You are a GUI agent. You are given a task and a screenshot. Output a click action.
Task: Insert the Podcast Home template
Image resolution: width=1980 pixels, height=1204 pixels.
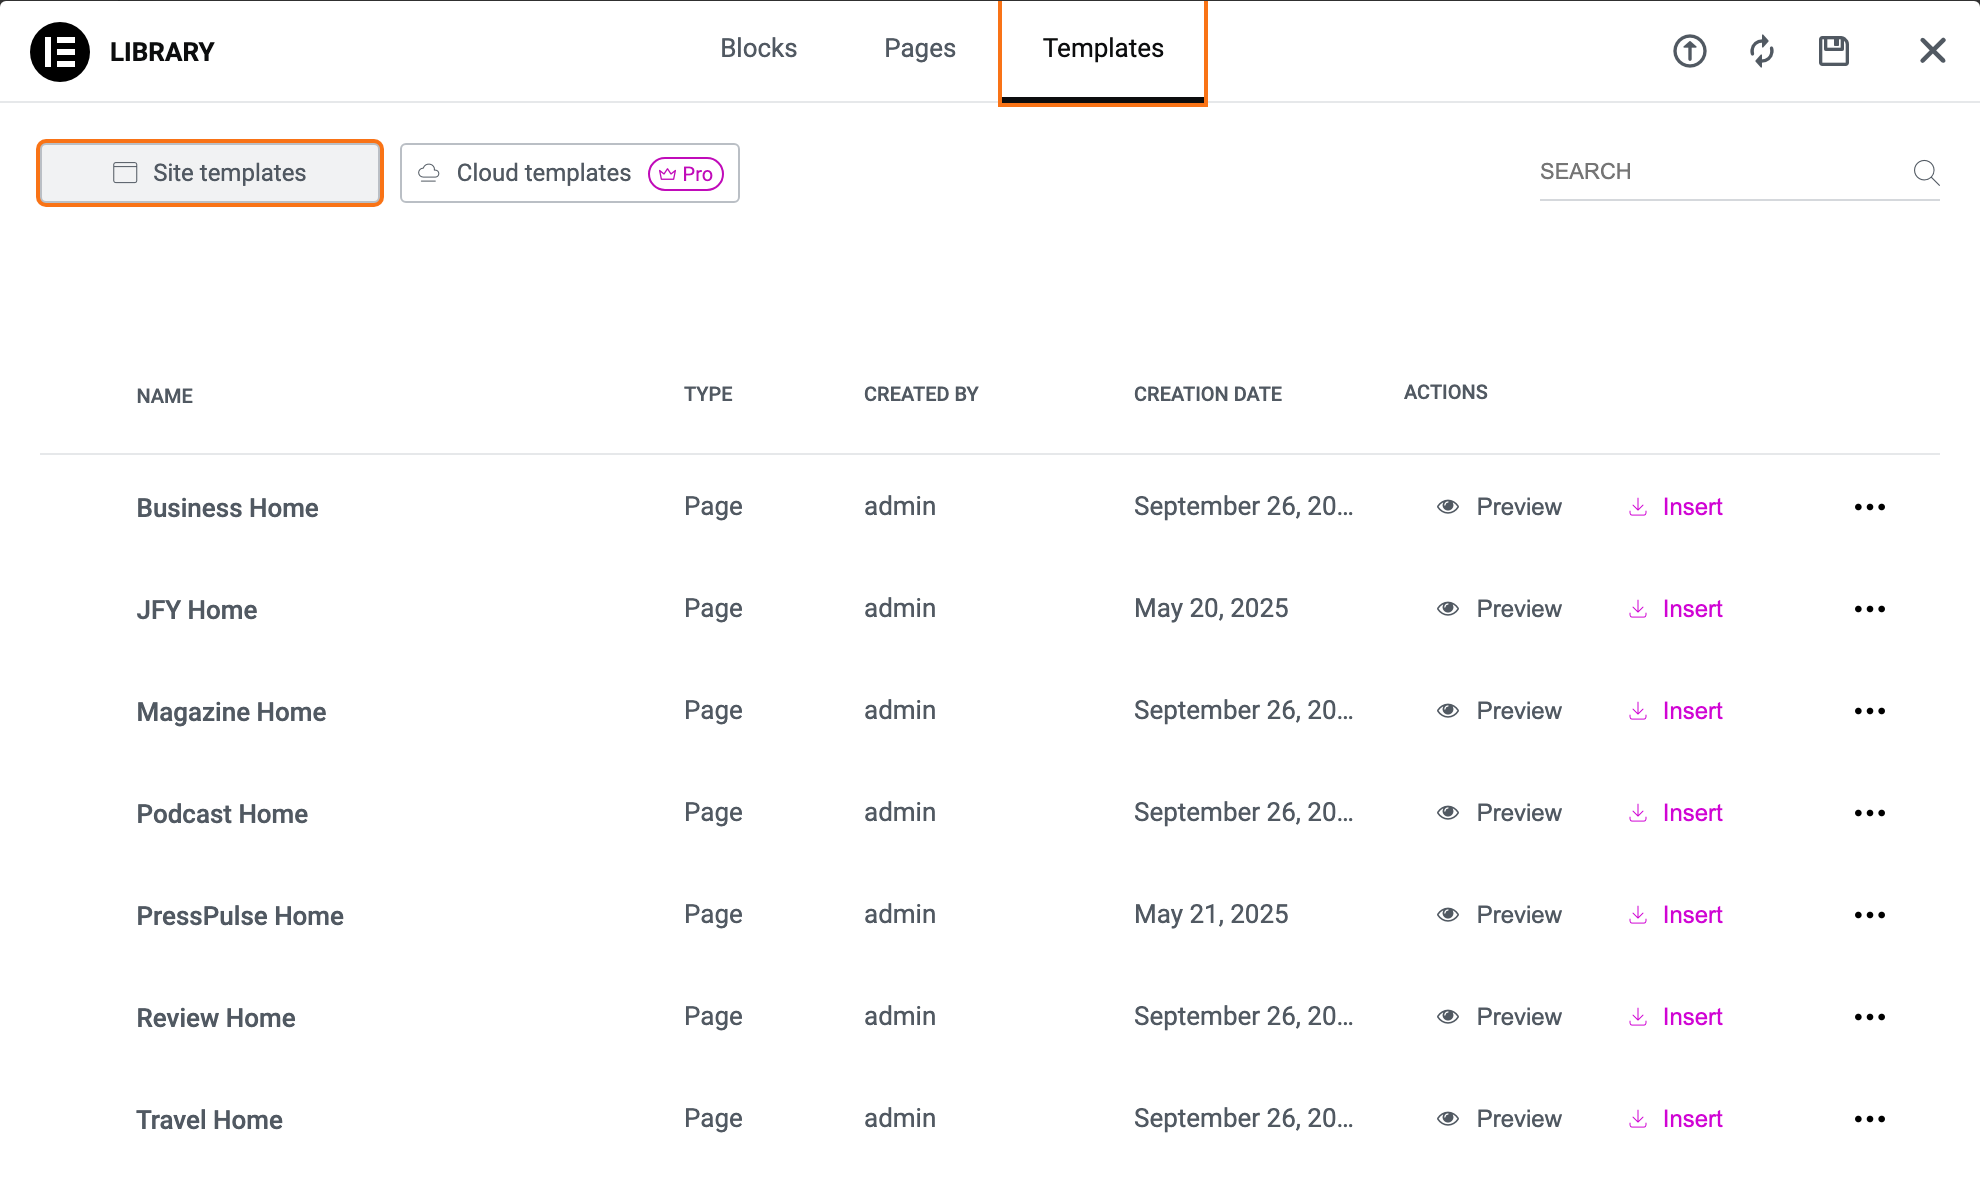(x=1676, y=813)
